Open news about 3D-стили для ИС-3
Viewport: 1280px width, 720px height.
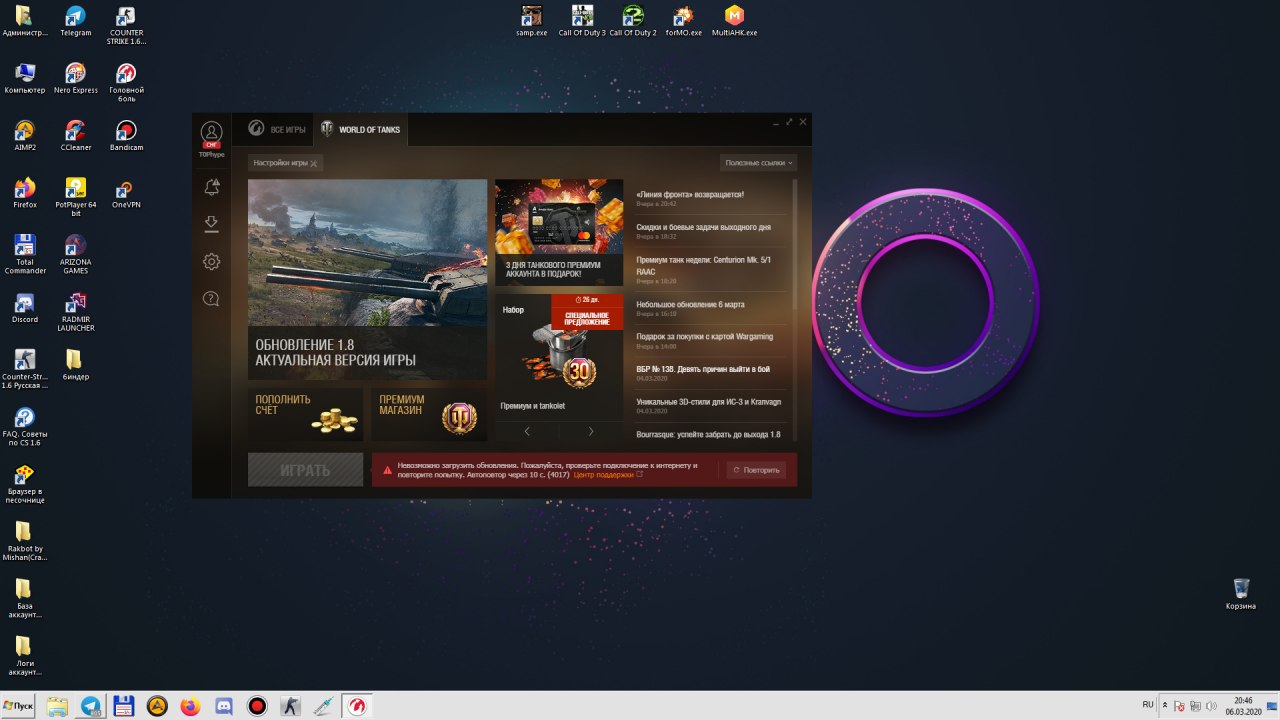coord(708,401)
